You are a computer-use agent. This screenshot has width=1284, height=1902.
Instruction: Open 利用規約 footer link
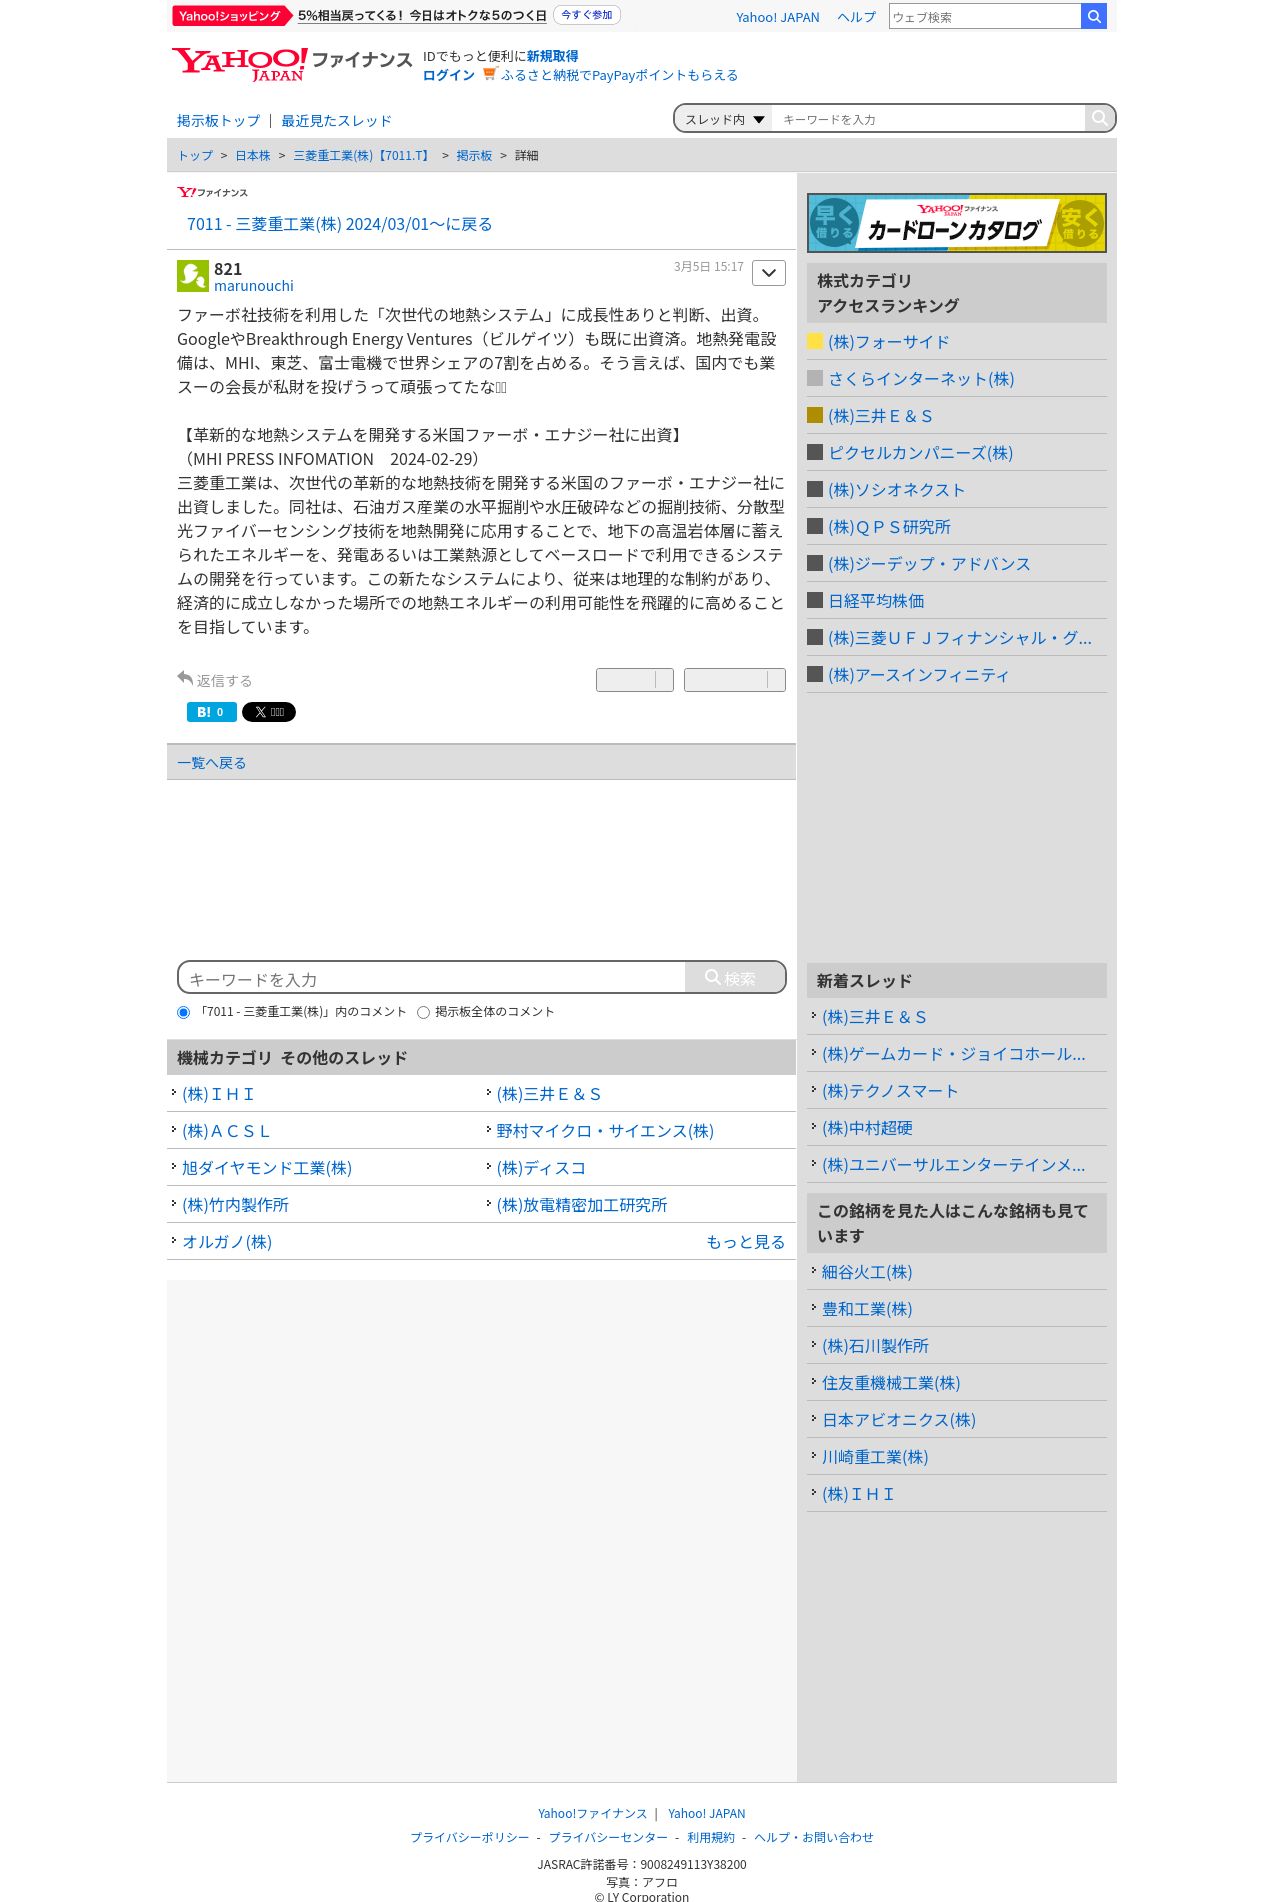[x=711, y=1838]
